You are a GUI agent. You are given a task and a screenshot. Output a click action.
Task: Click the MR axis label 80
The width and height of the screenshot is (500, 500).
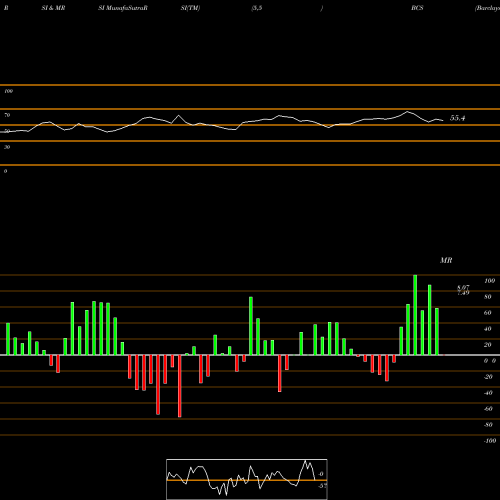click(x=488, y=297)
